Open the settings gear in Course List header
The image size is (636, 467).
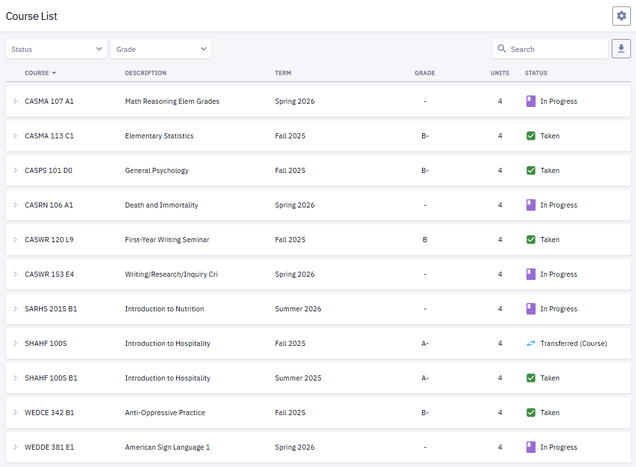[x=621, y=16]
